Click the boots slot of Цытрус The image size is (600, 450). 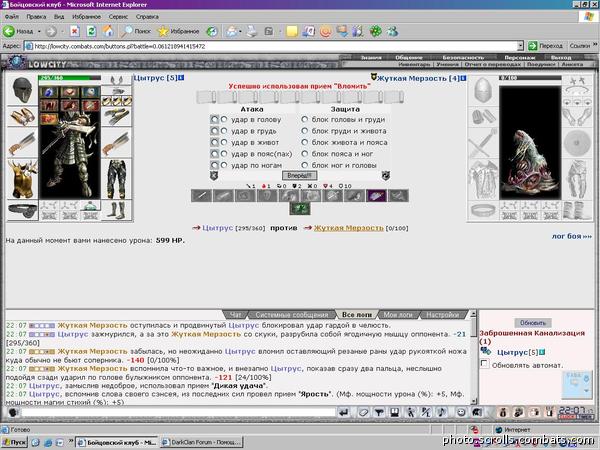[116, 210]
